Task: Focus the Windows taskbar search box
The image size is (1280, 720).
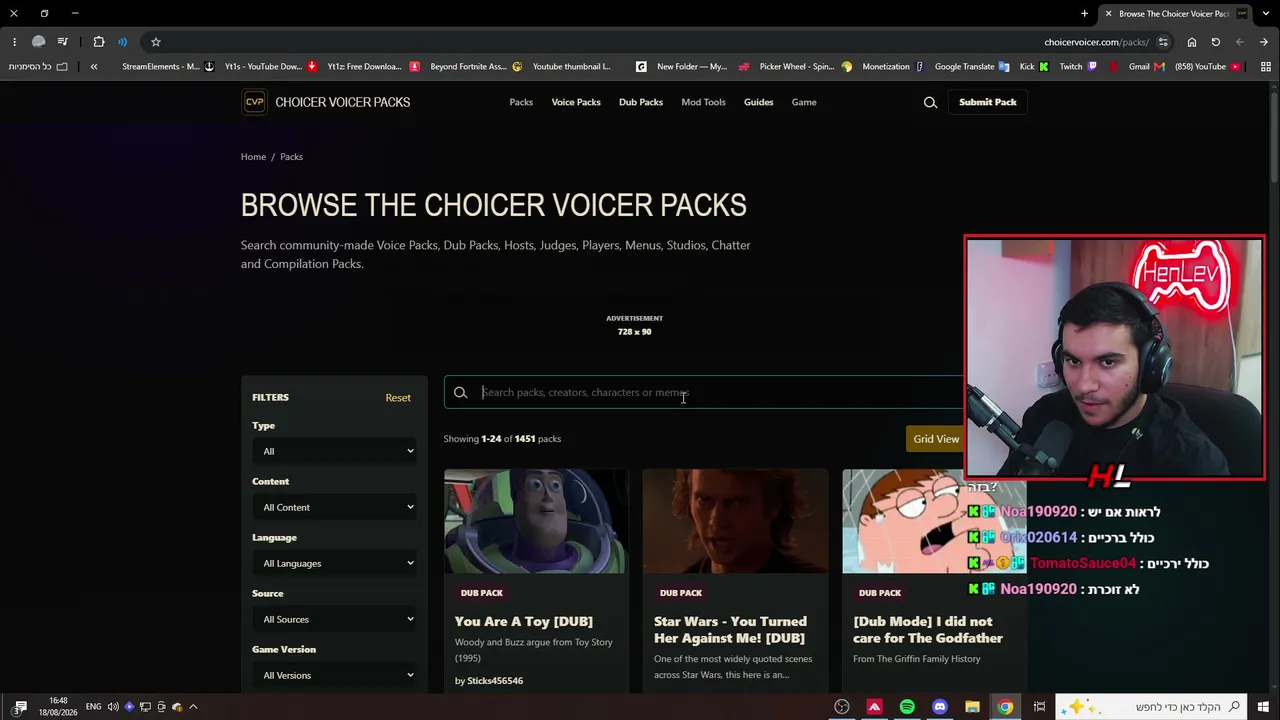Action: (1152, 707)
